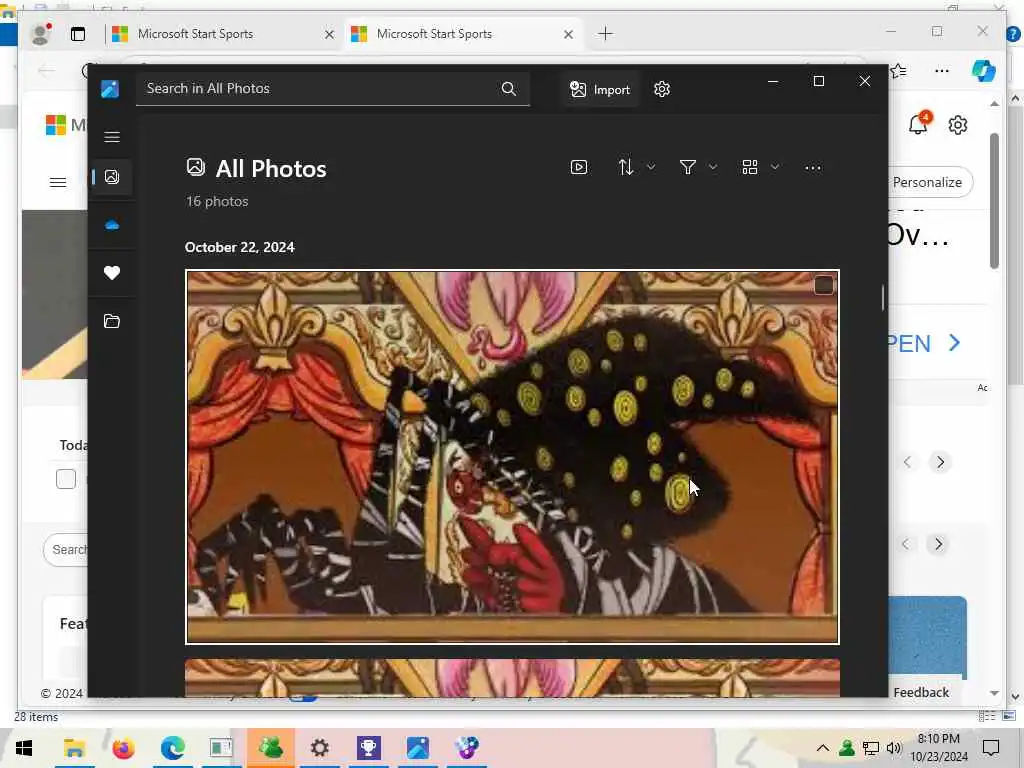
Task: Expand the filter options chevron
Action: pos(712,167)
